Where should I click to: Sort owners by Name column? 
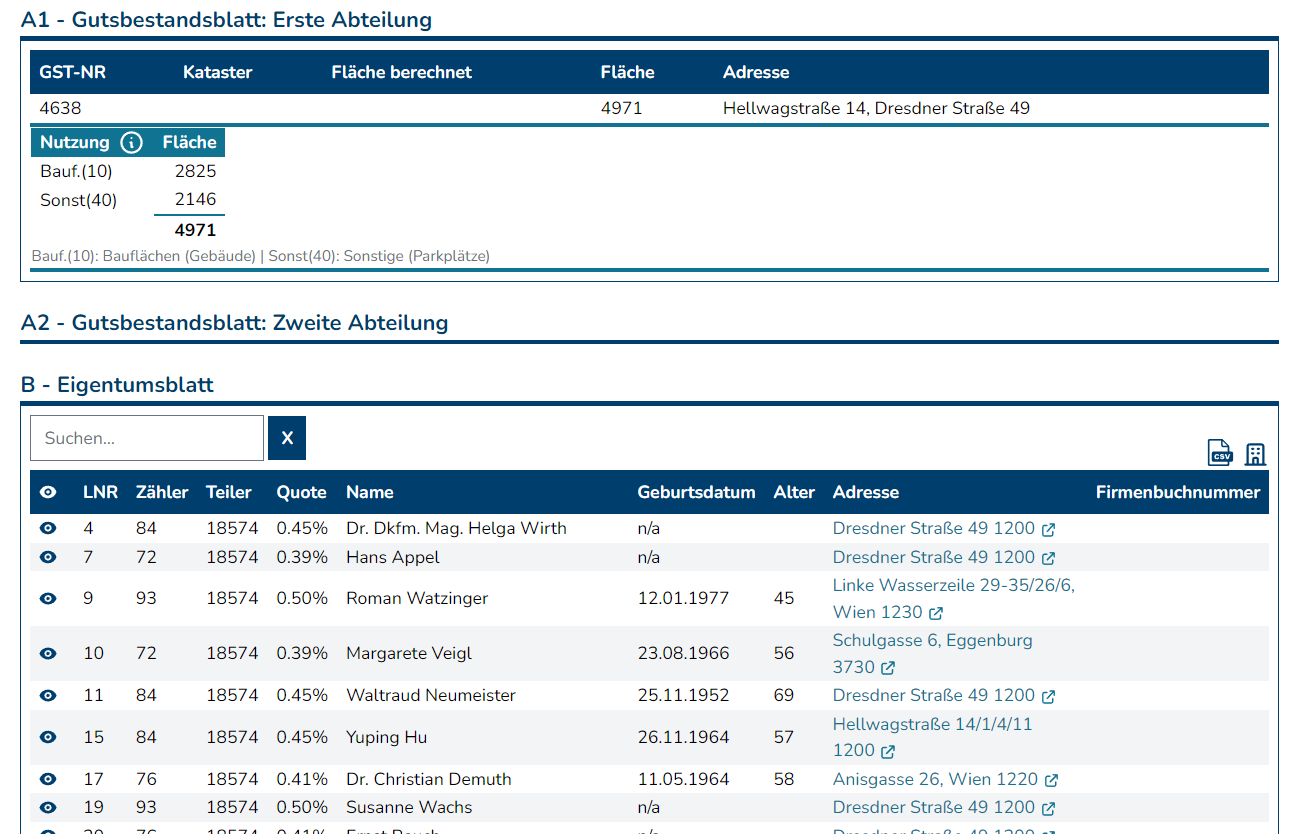tap(370, 492)
